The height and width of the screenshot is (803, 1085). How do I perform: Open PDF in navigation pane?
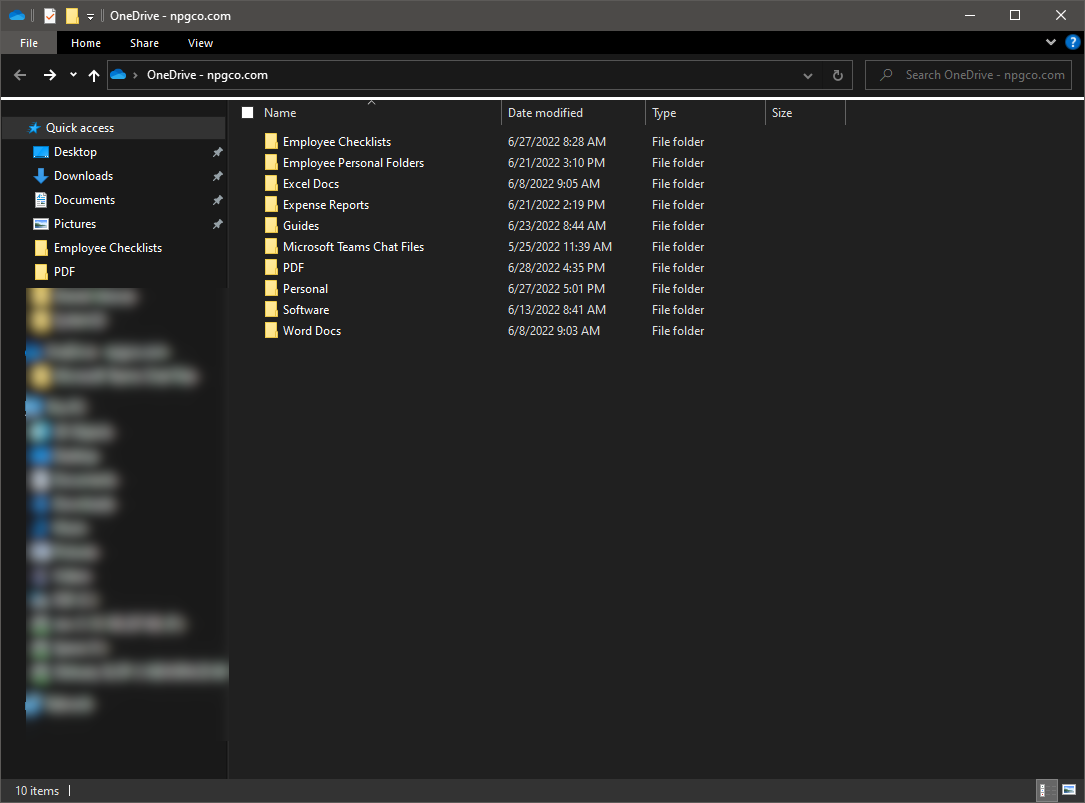click(64, 271)
